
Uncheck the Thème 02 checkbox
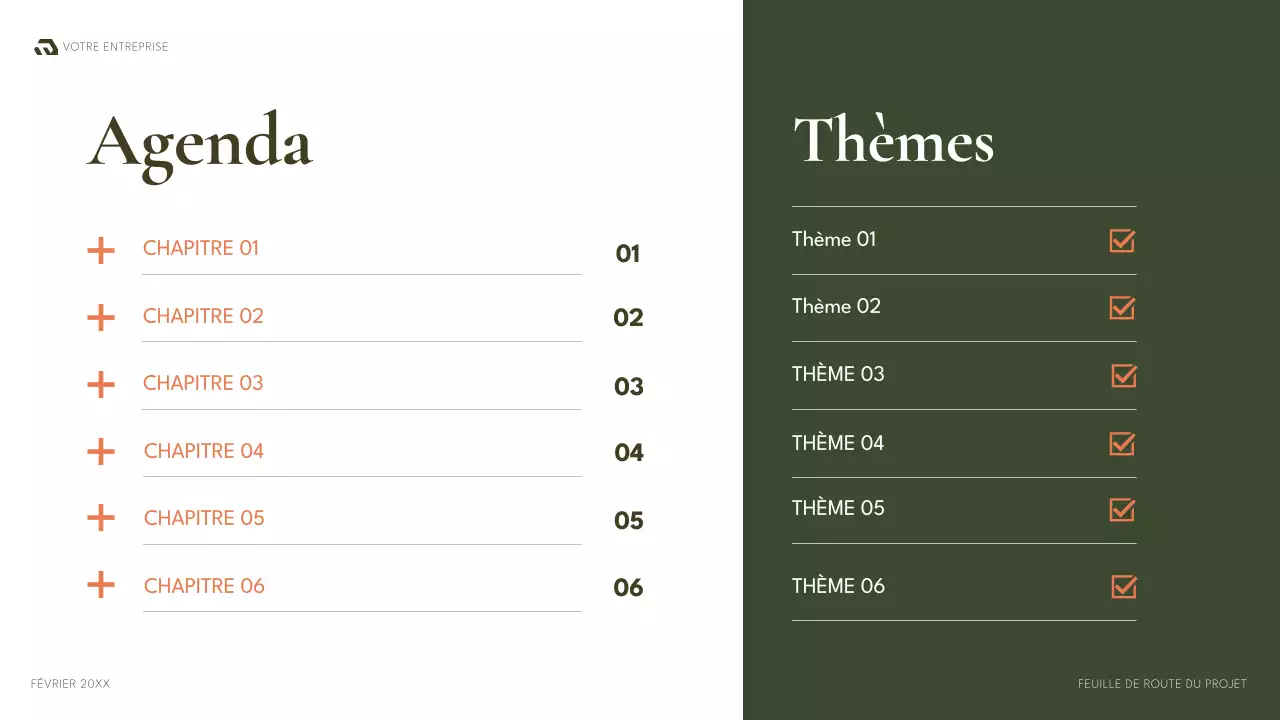point(1122,307)
